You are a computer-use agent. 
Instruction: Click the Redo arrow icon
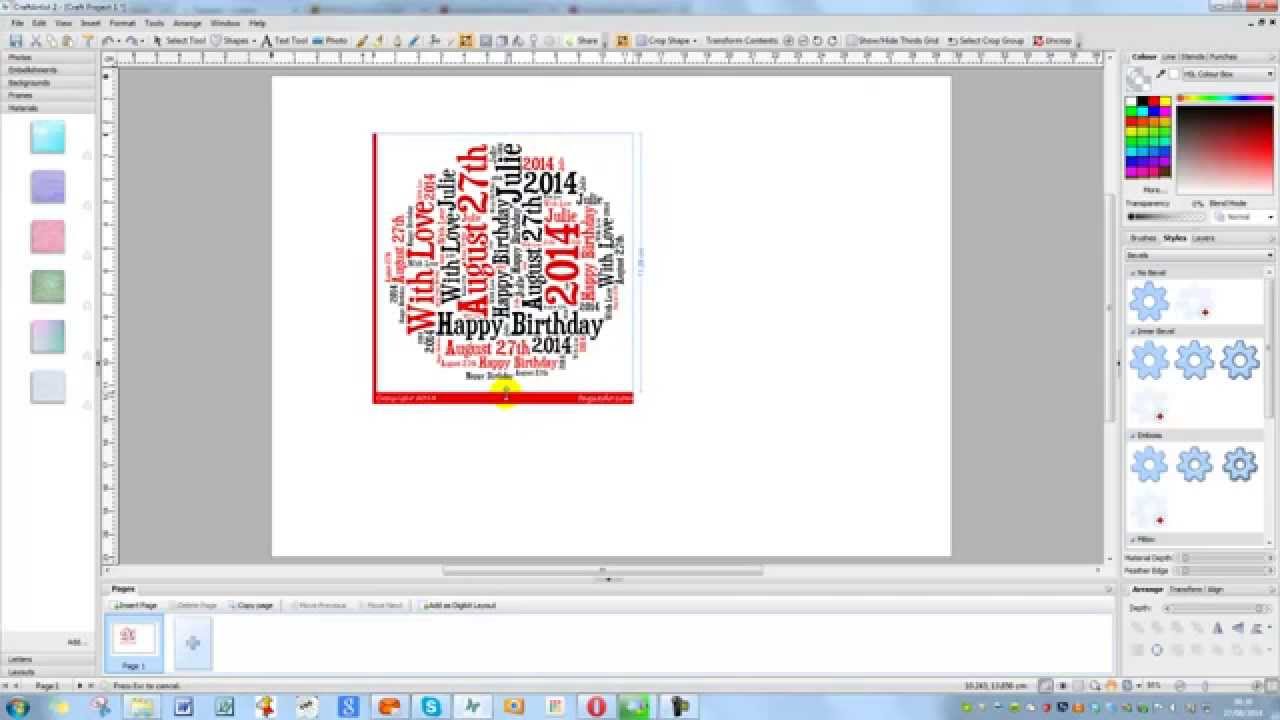coord(131,41)
